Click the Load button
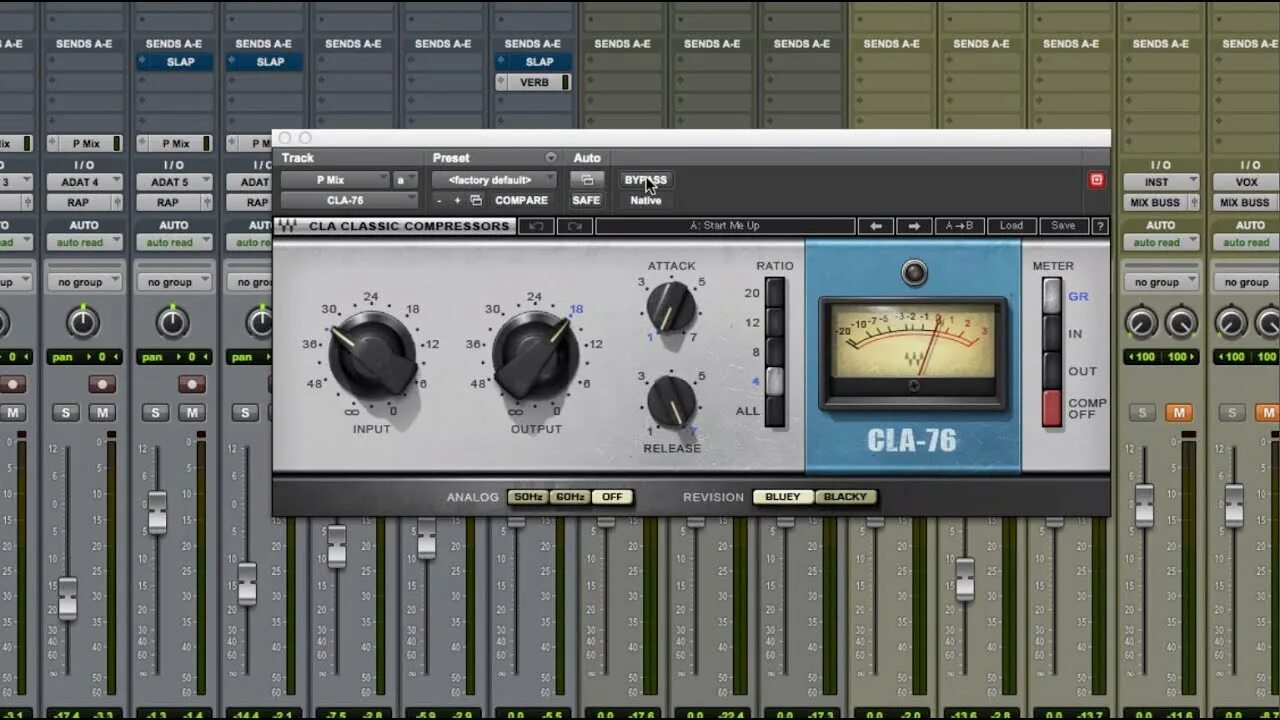This screenshot has width=1280, height=720. click(1011, 226)
